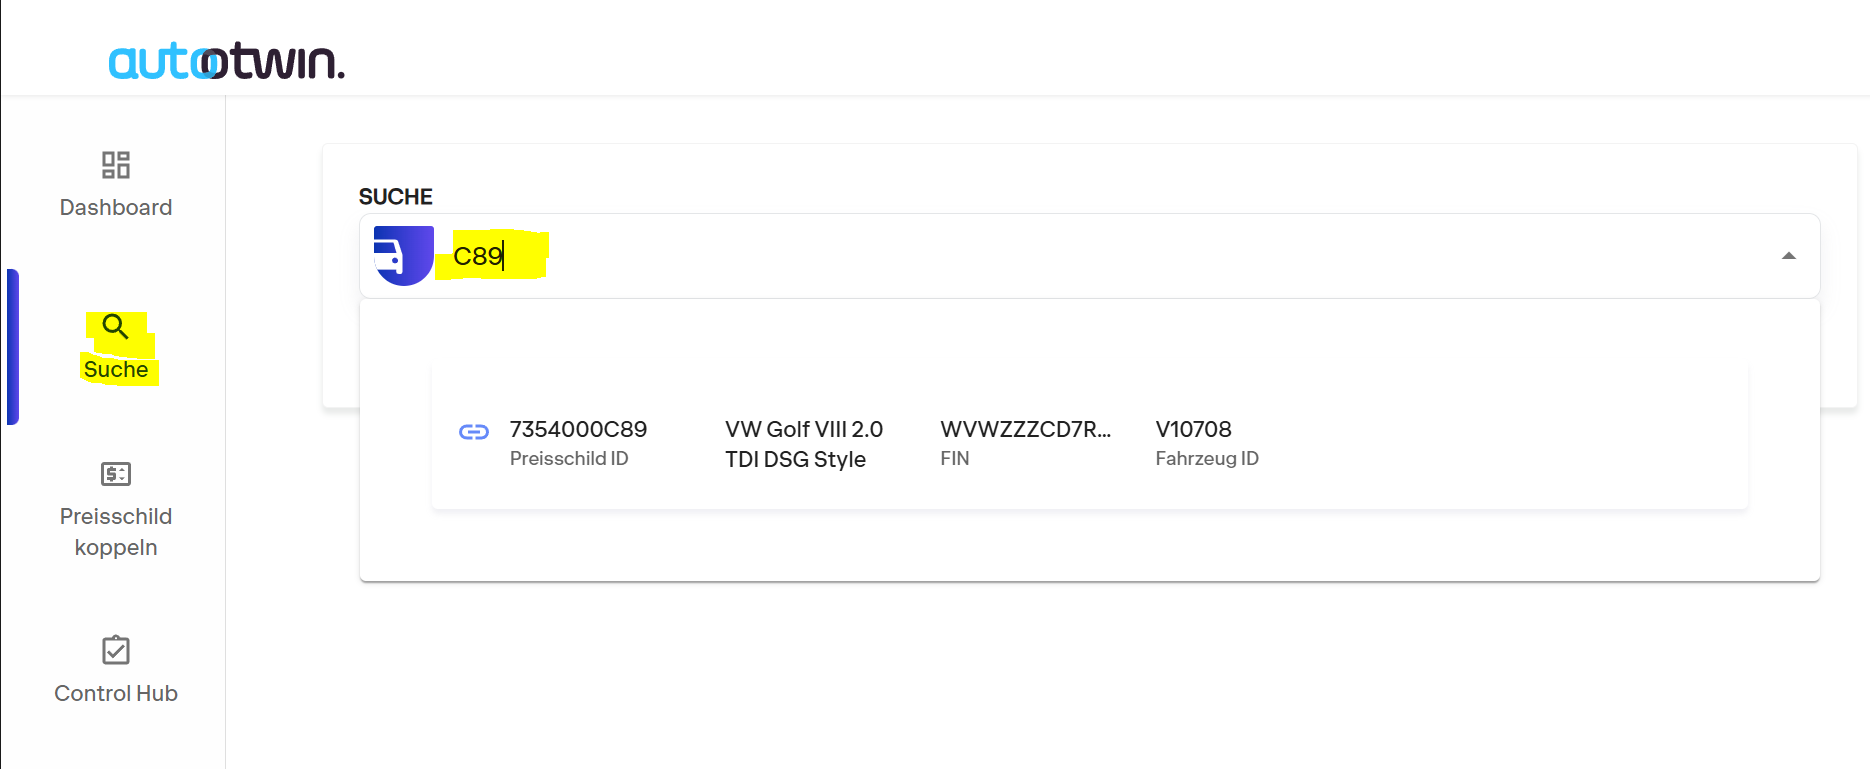
Task: Click the Fahrzeug ID V10708 value
Action: 1194,429
